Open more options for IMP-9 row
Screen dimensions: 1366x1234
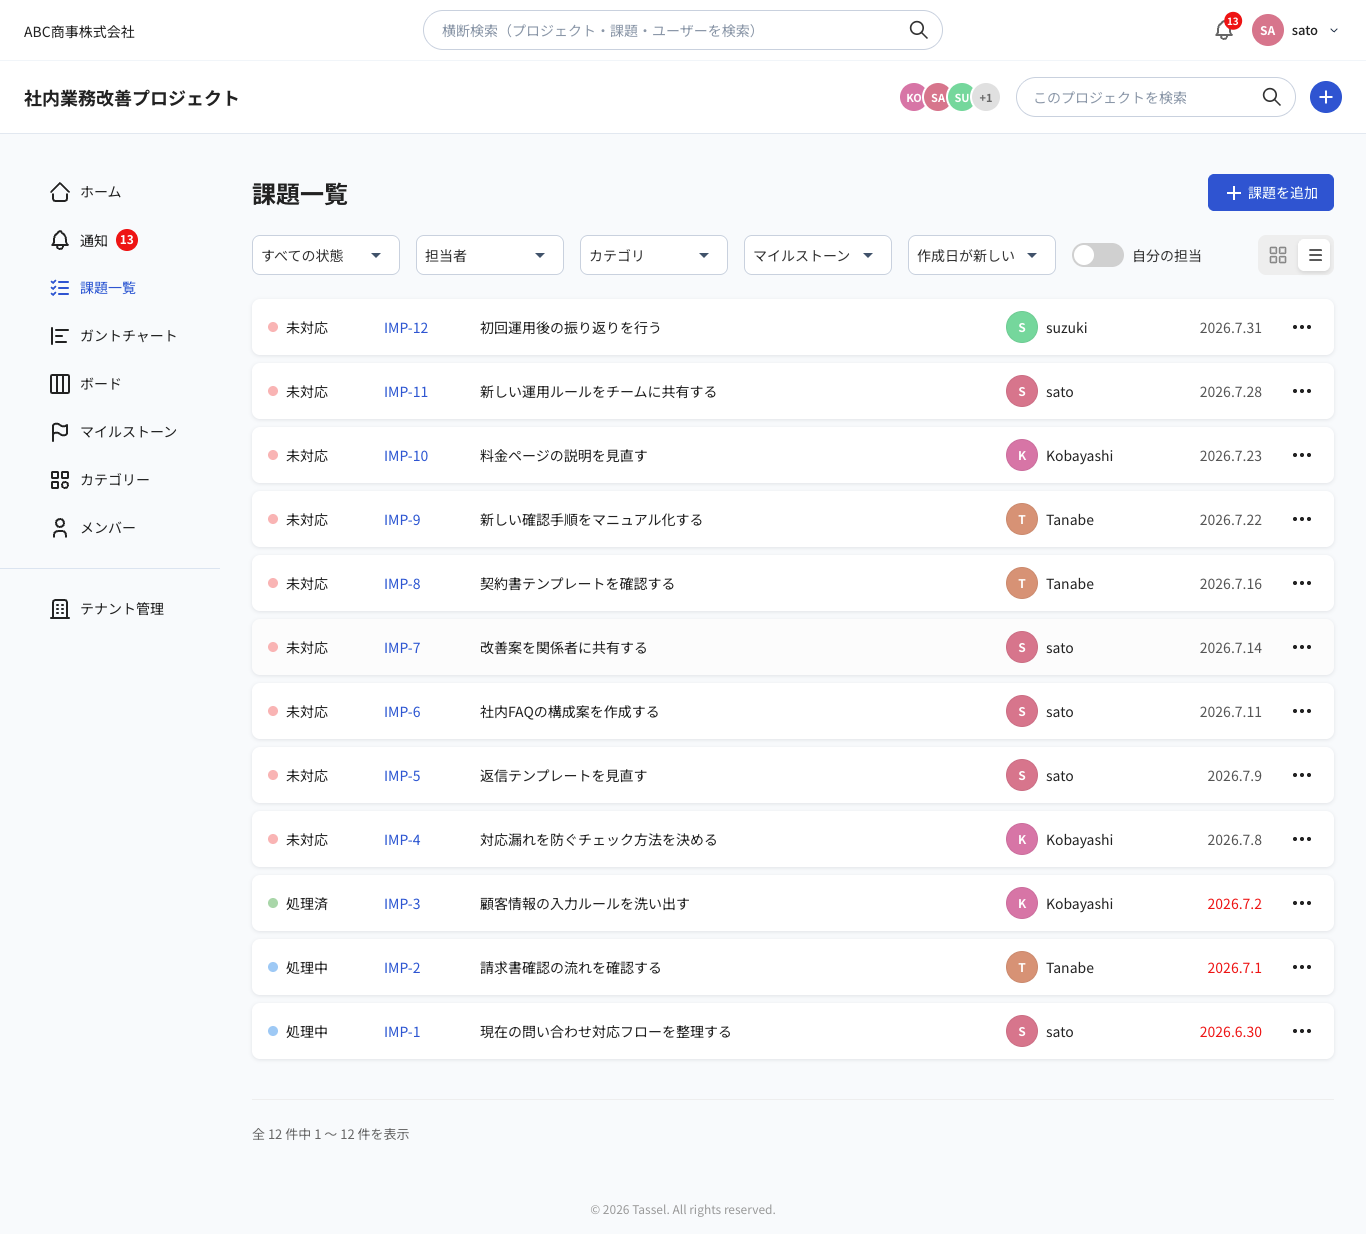[1302, 519]
